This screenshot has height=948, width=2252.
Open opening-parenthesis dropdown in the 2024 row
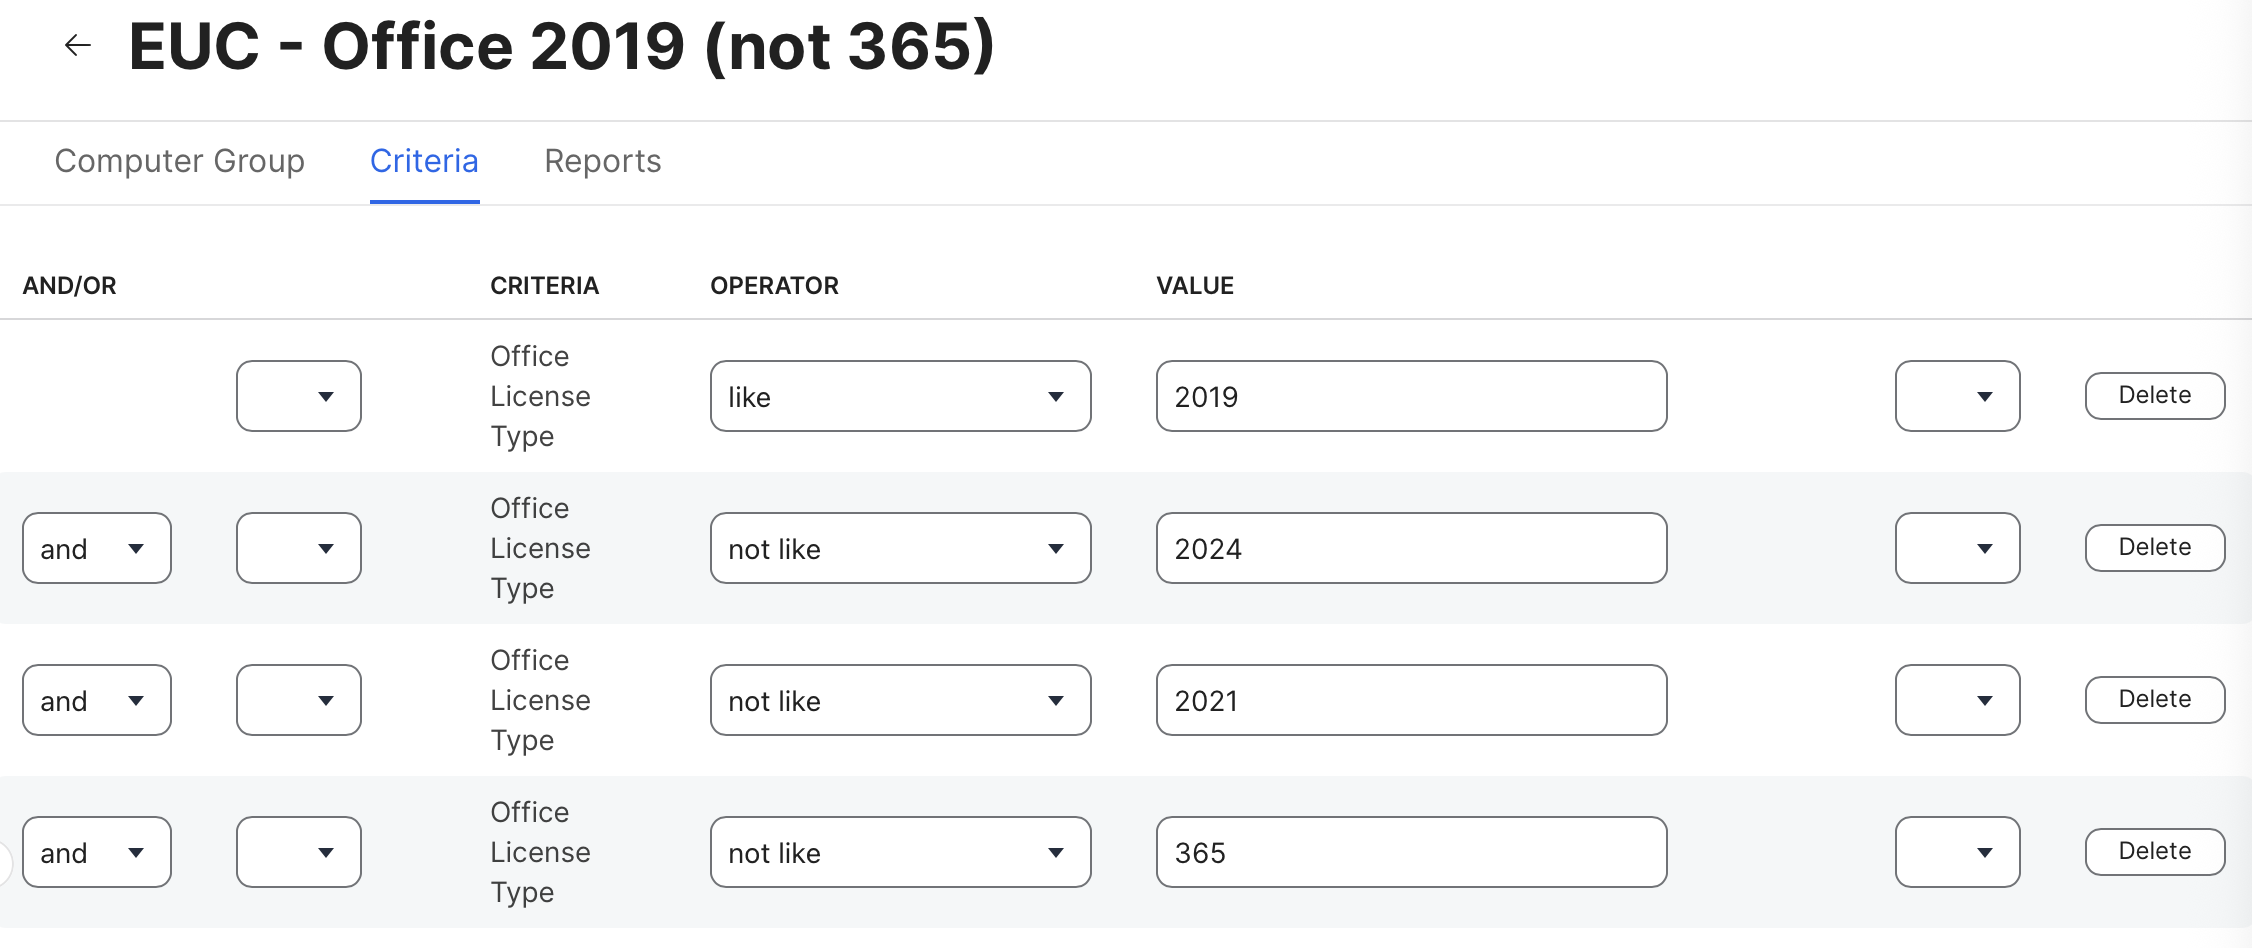click(x=299, y=548)
